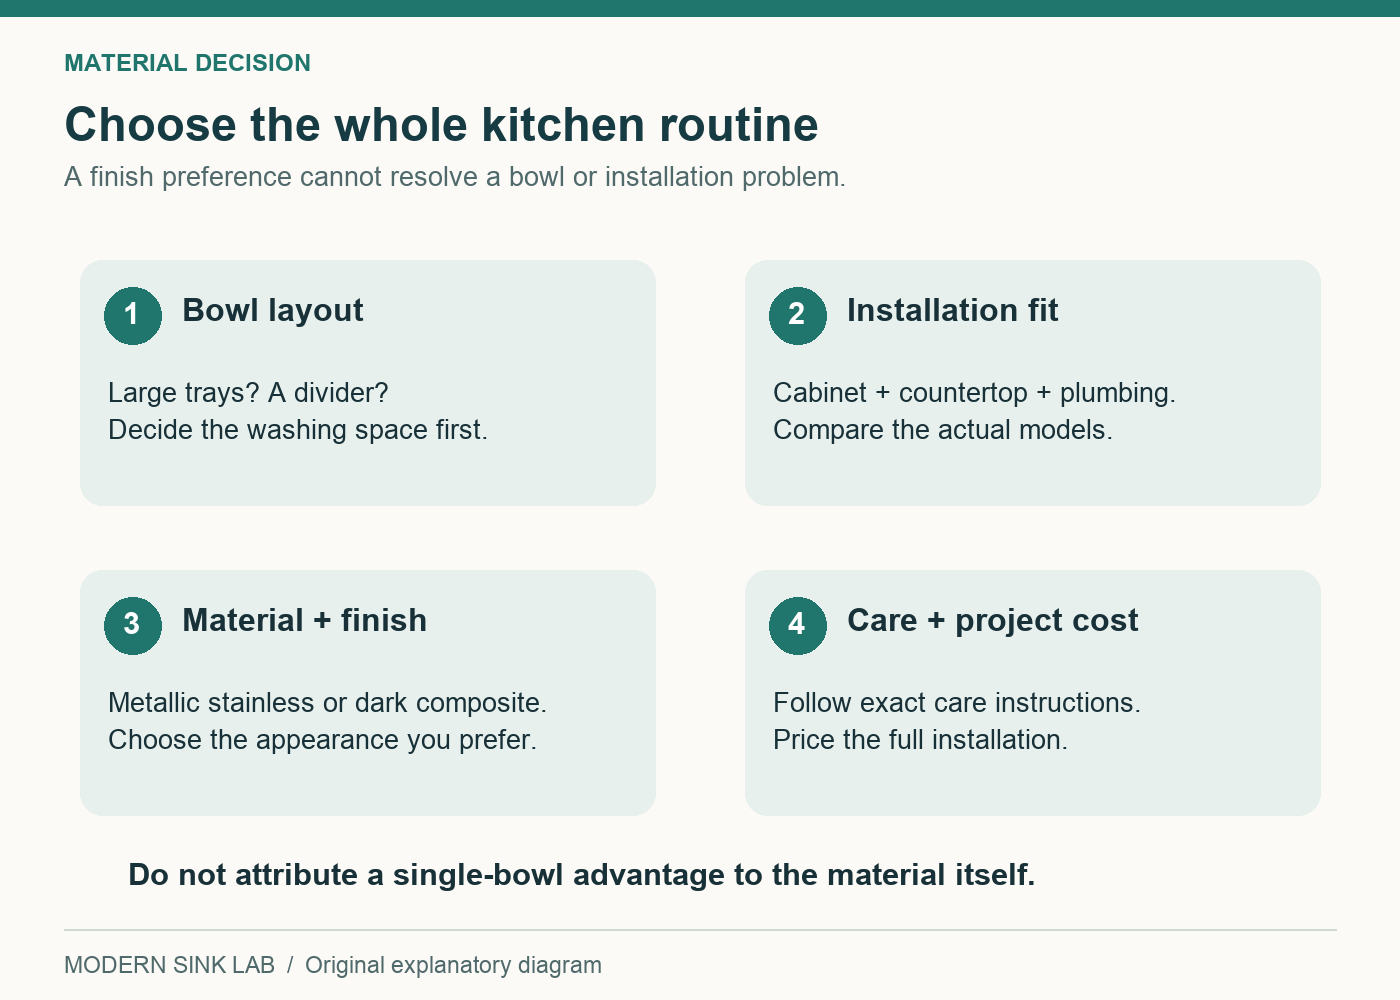Click "Choose the appearance you prefer."

322,740
